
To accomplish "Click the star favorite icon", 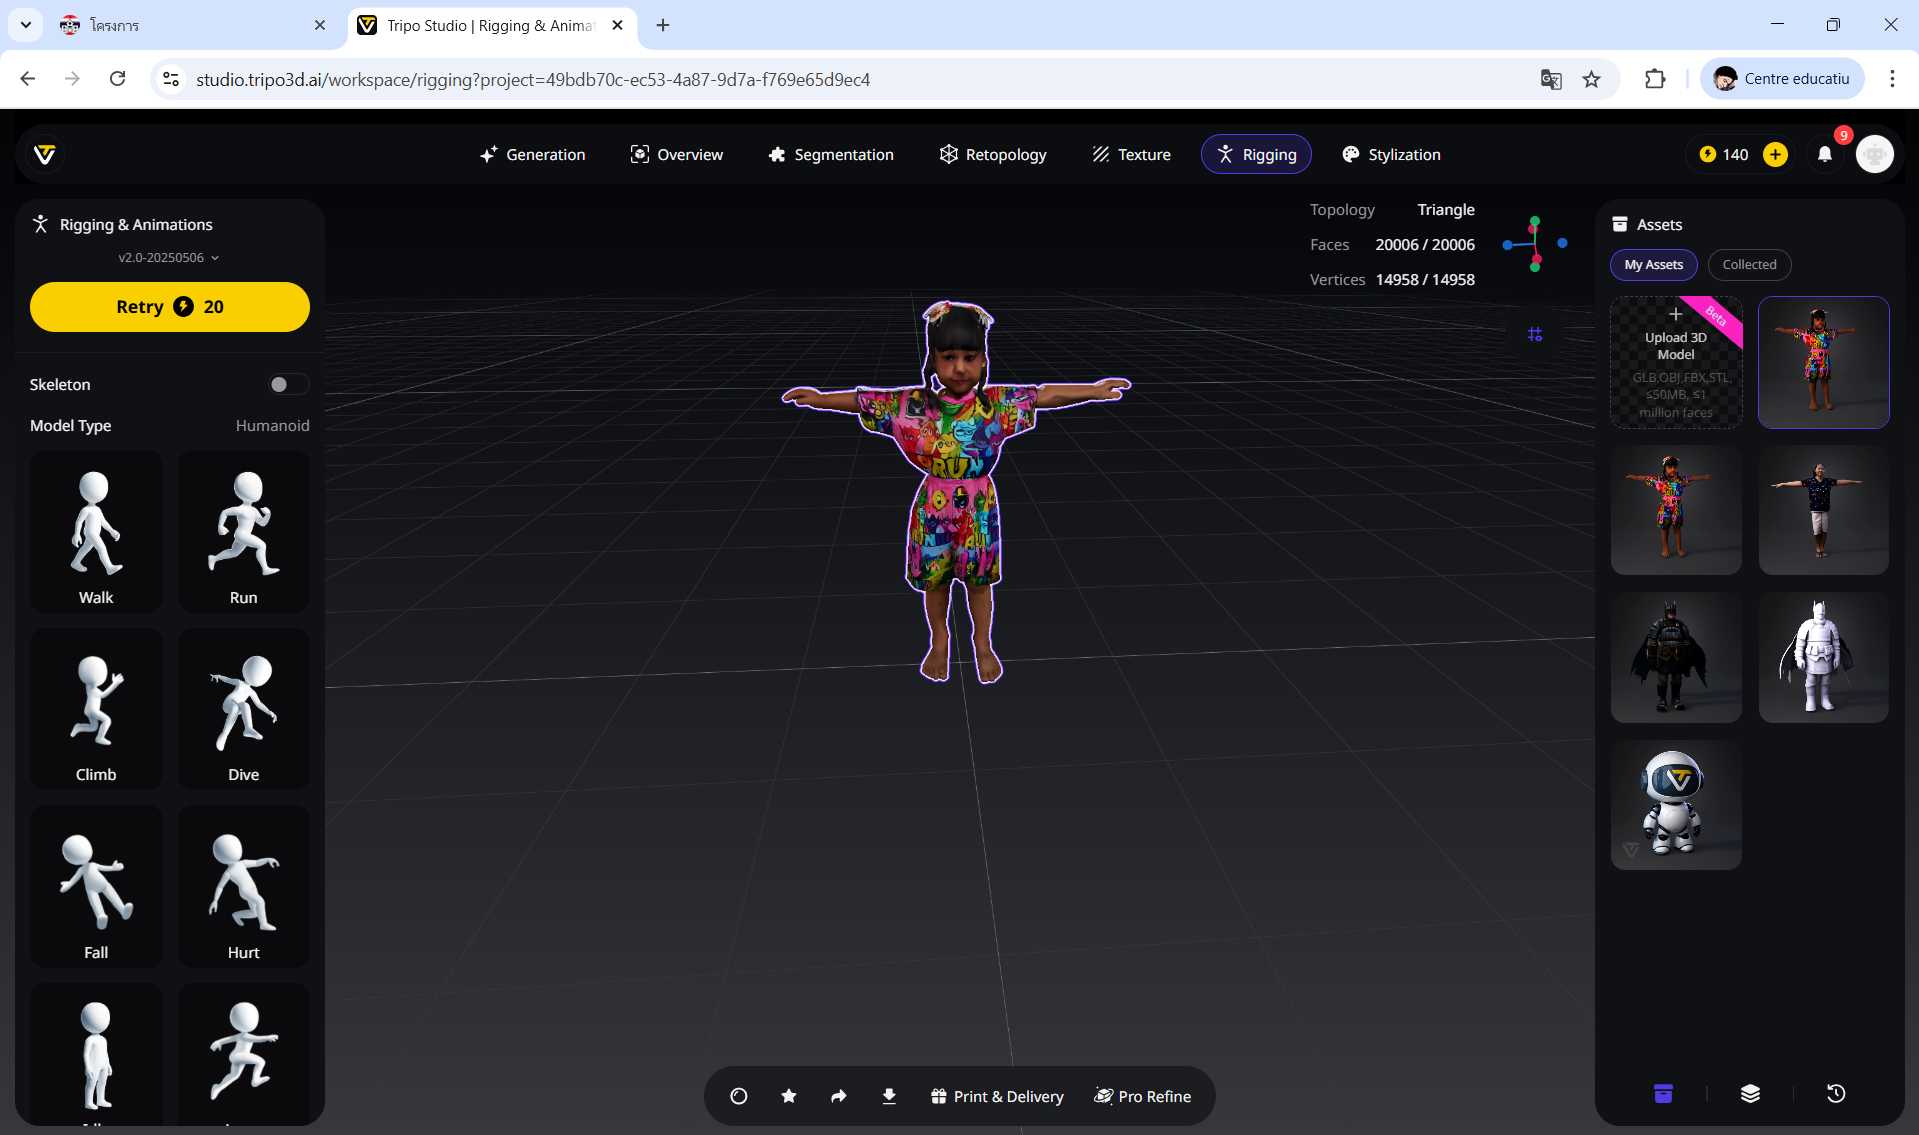I will 788,1096.
